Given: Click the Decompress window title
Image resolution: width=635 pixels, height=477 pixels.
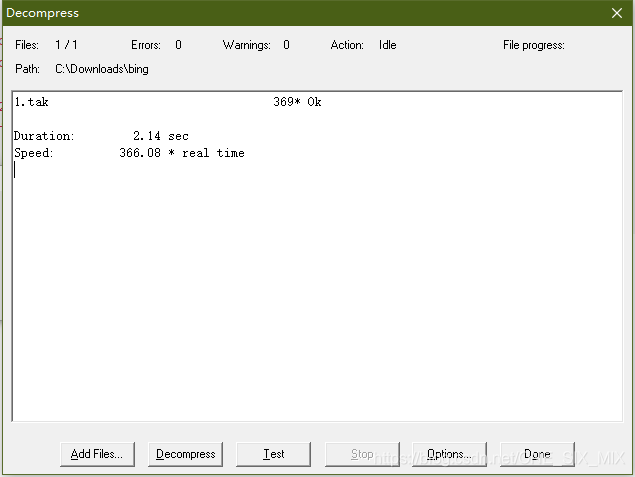Looking at the screenshot, I should 43,13.
